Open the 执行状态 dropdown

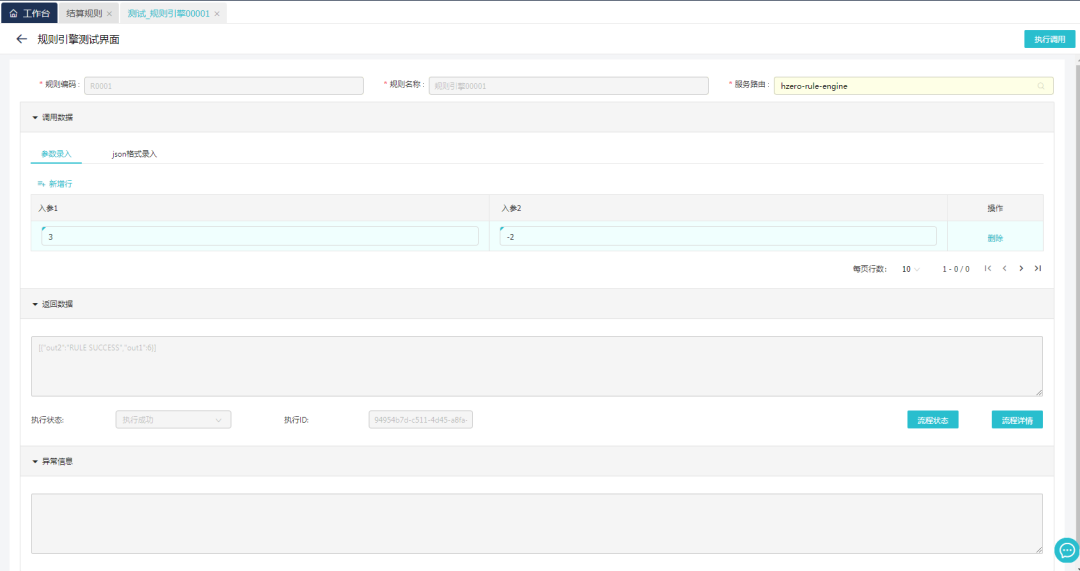(173, 420)
